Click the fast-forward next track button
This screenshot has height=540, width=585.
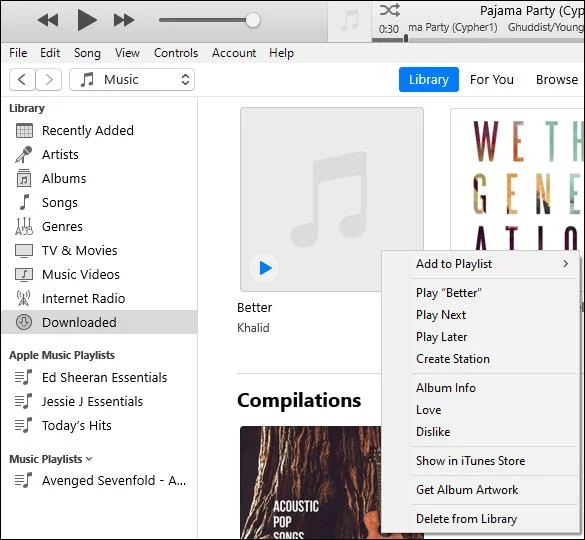(x=124, y=20)
